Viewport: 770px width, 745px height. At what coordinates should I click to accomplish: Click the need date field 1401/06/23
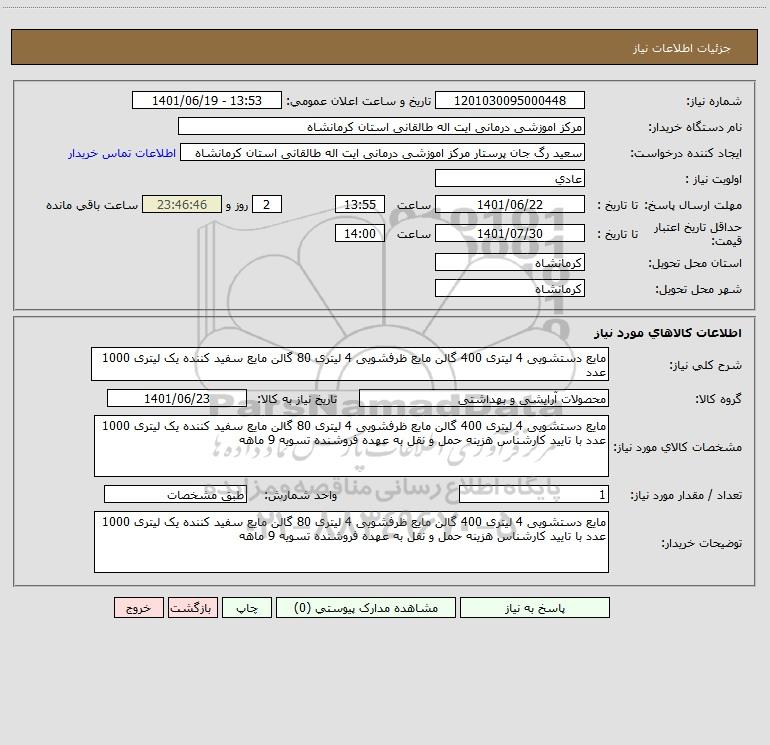pos(177,398)
